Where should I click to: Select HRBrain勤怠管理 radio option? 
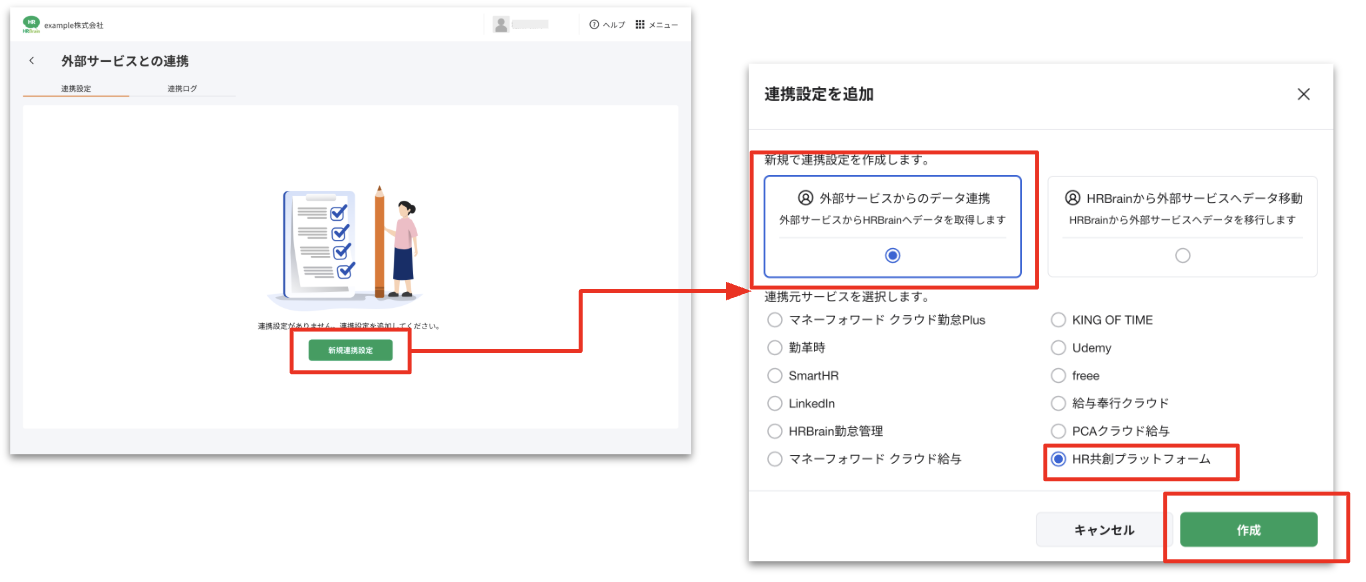[x=775, y=431]
